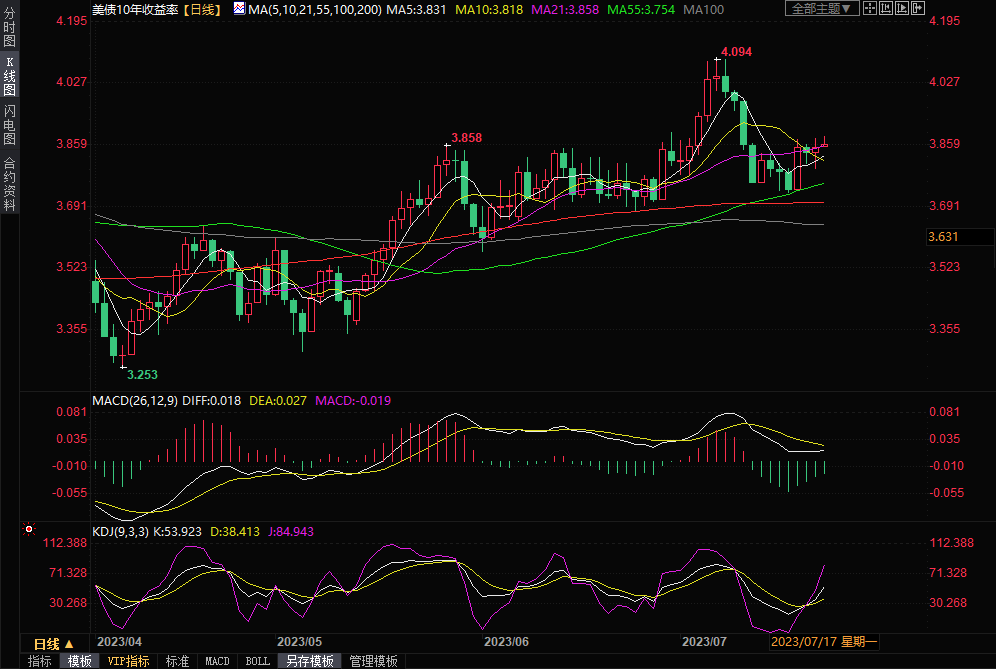Open the 合约资料 side tab

[x=10, y=183]
